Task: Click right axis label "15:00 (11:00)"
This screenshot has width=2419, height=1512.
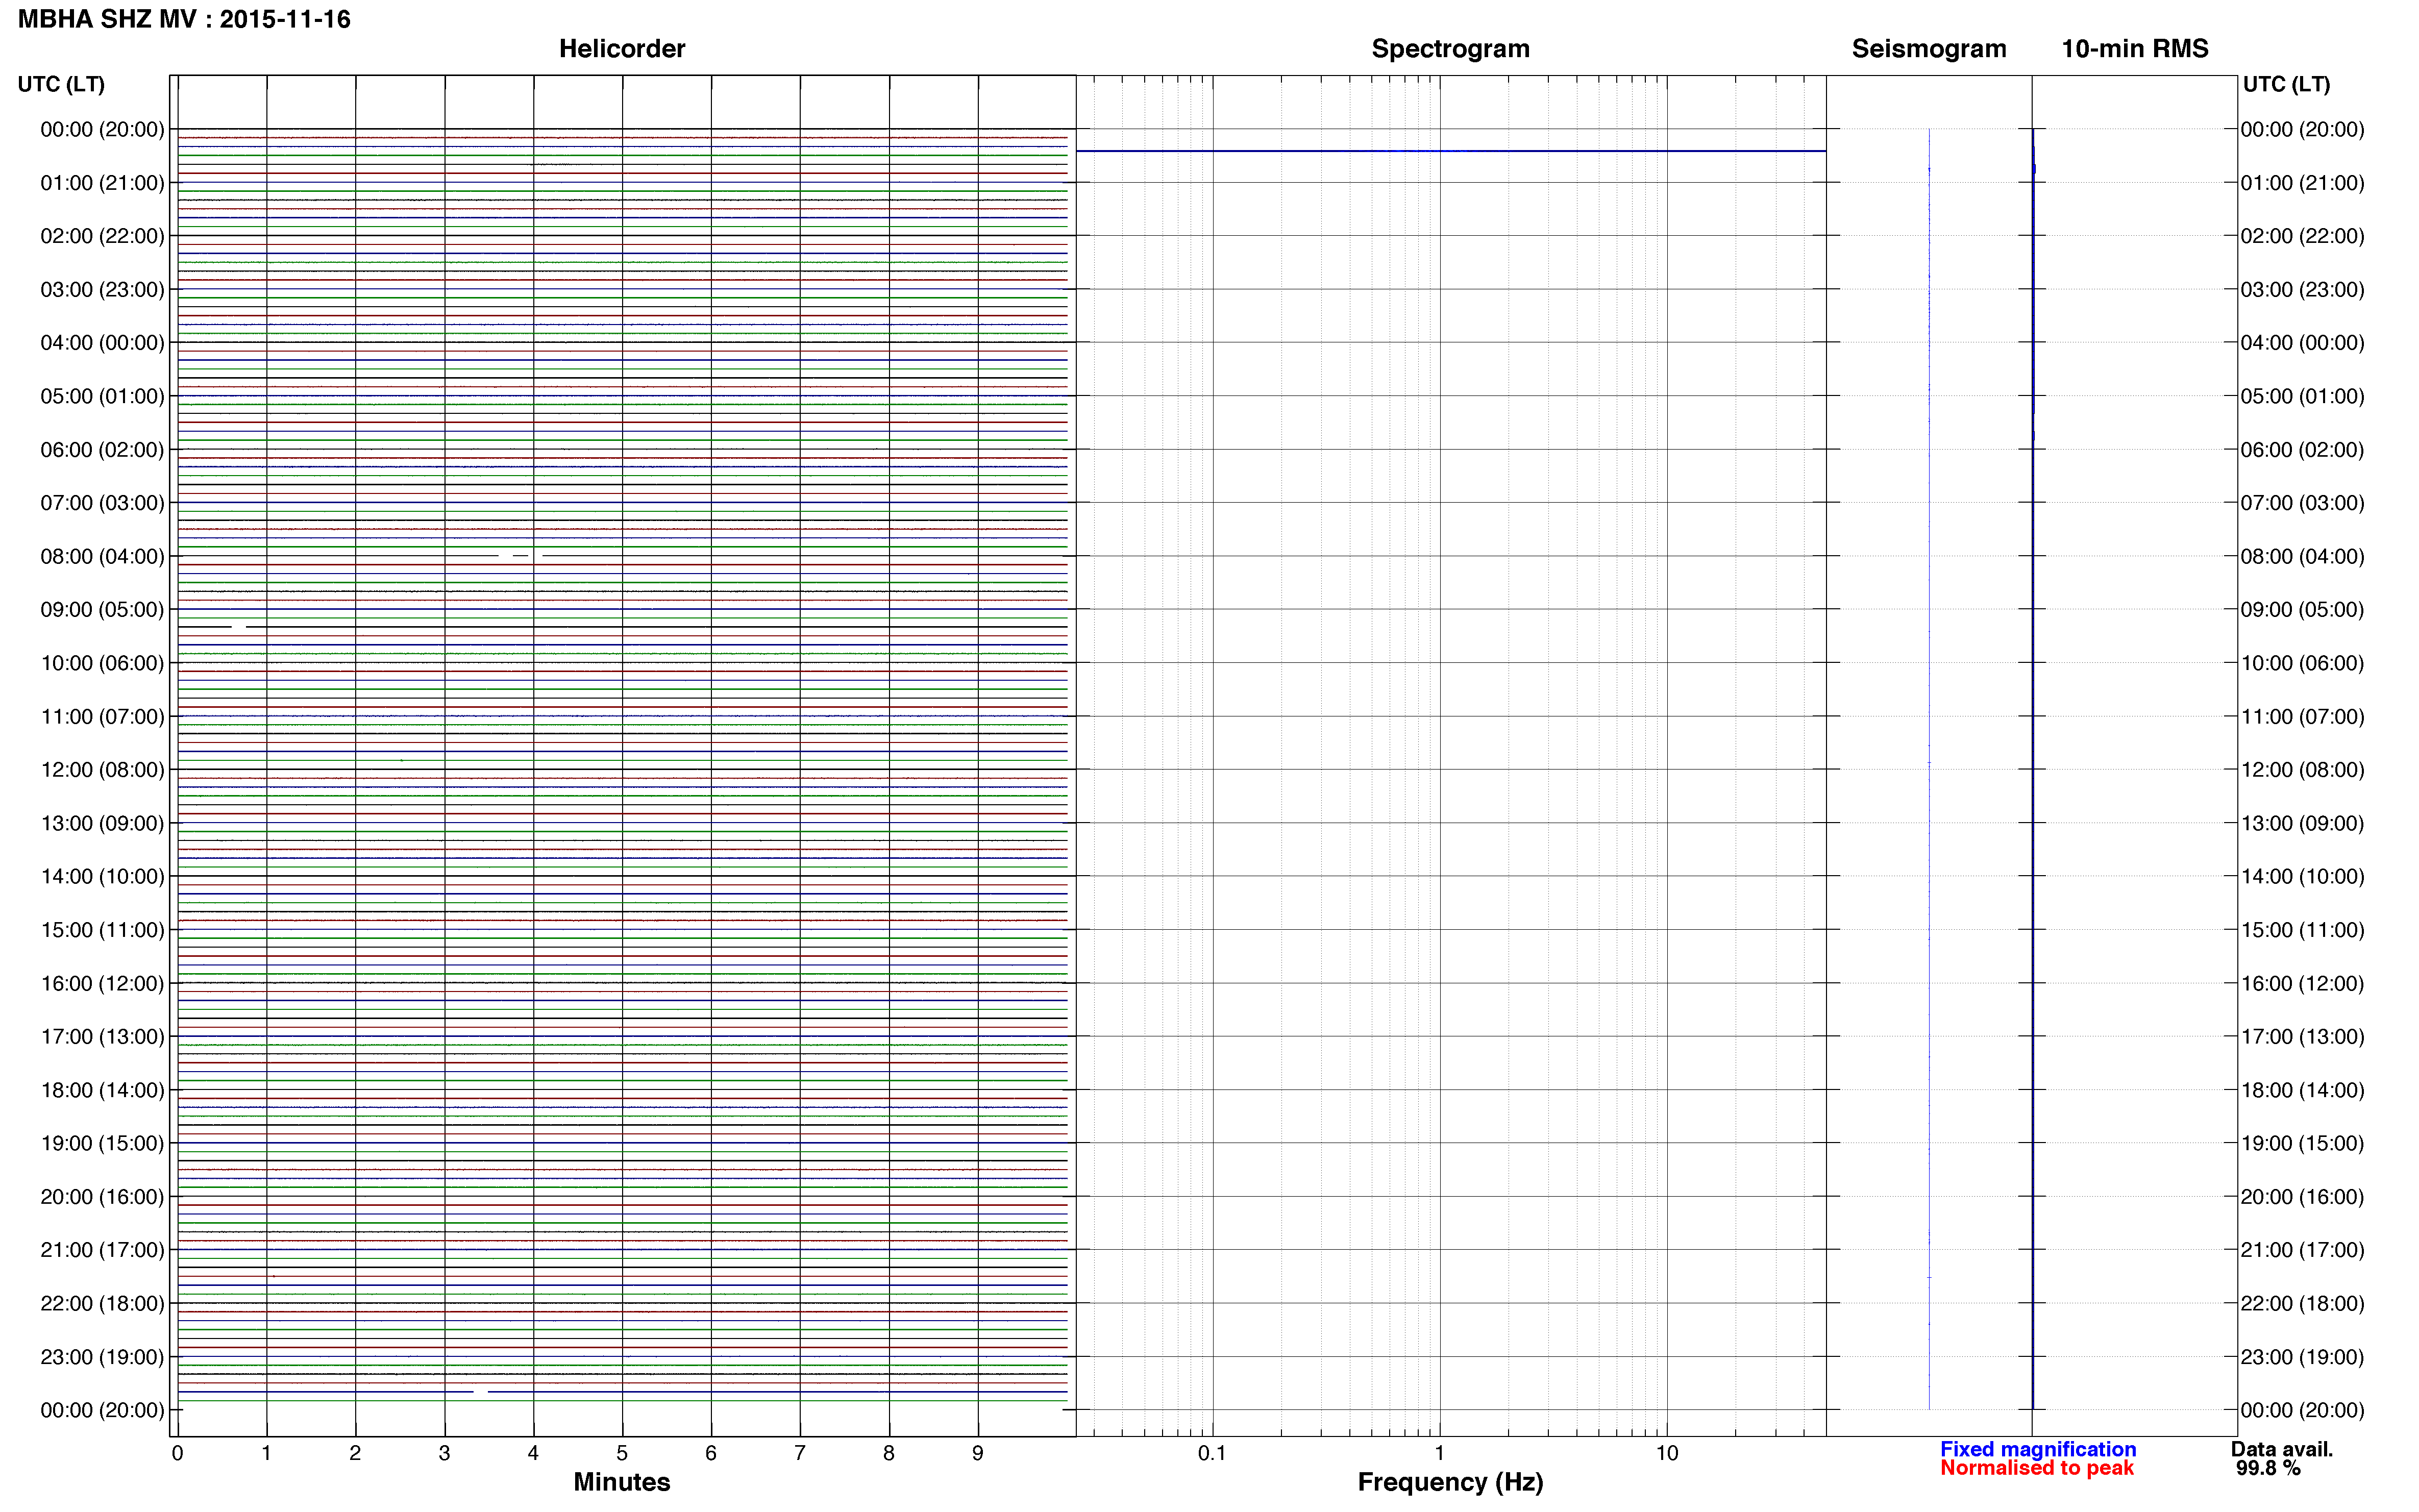Action: point(2302,930)
